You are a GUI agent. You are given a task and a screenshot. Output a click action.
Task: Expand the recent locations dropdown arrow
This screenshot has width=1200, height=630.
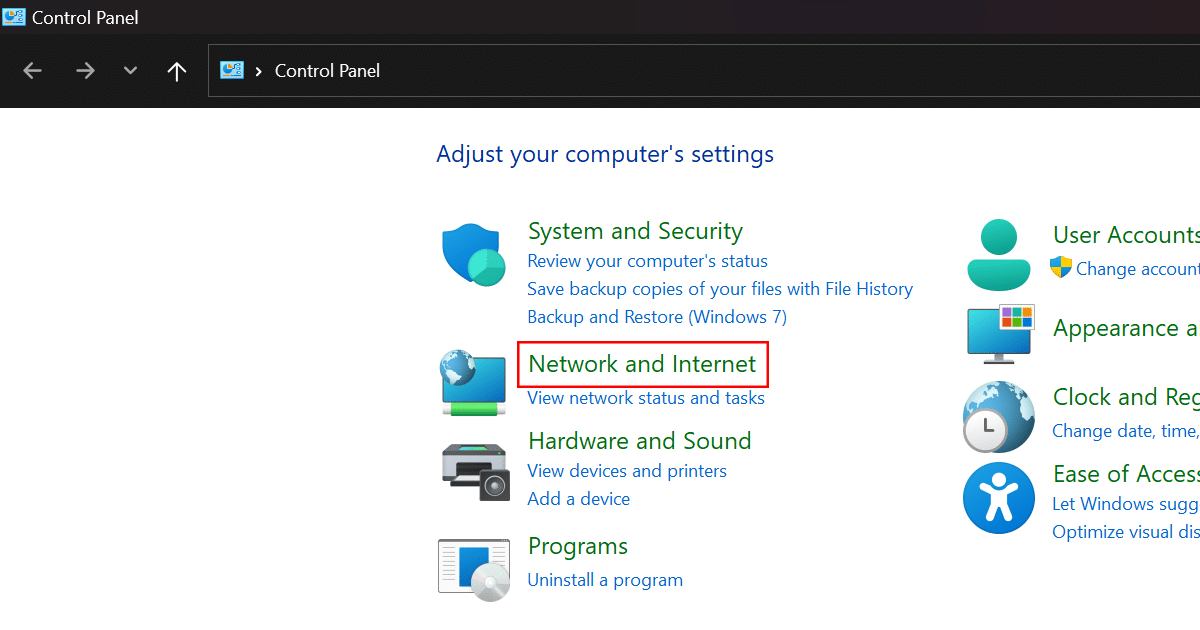pos(130,71)
